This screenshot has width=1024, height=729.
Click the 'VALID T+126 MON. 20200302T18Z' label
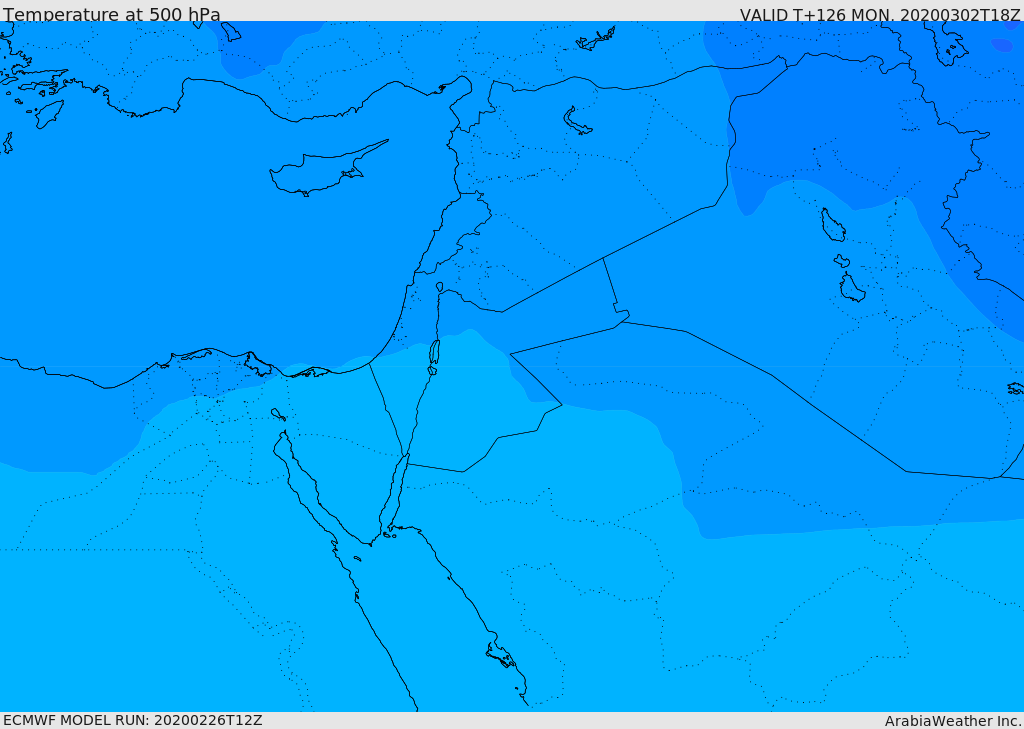[x=880, y=14]
